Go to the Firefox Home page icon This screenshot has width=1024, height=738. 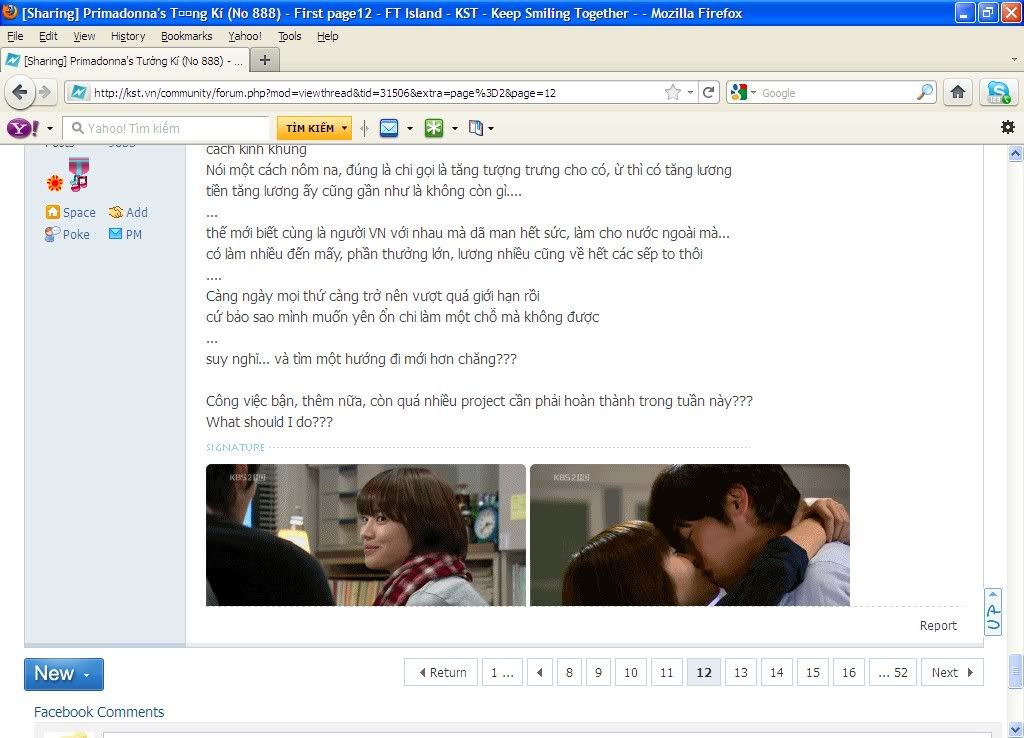pos(958,92)
